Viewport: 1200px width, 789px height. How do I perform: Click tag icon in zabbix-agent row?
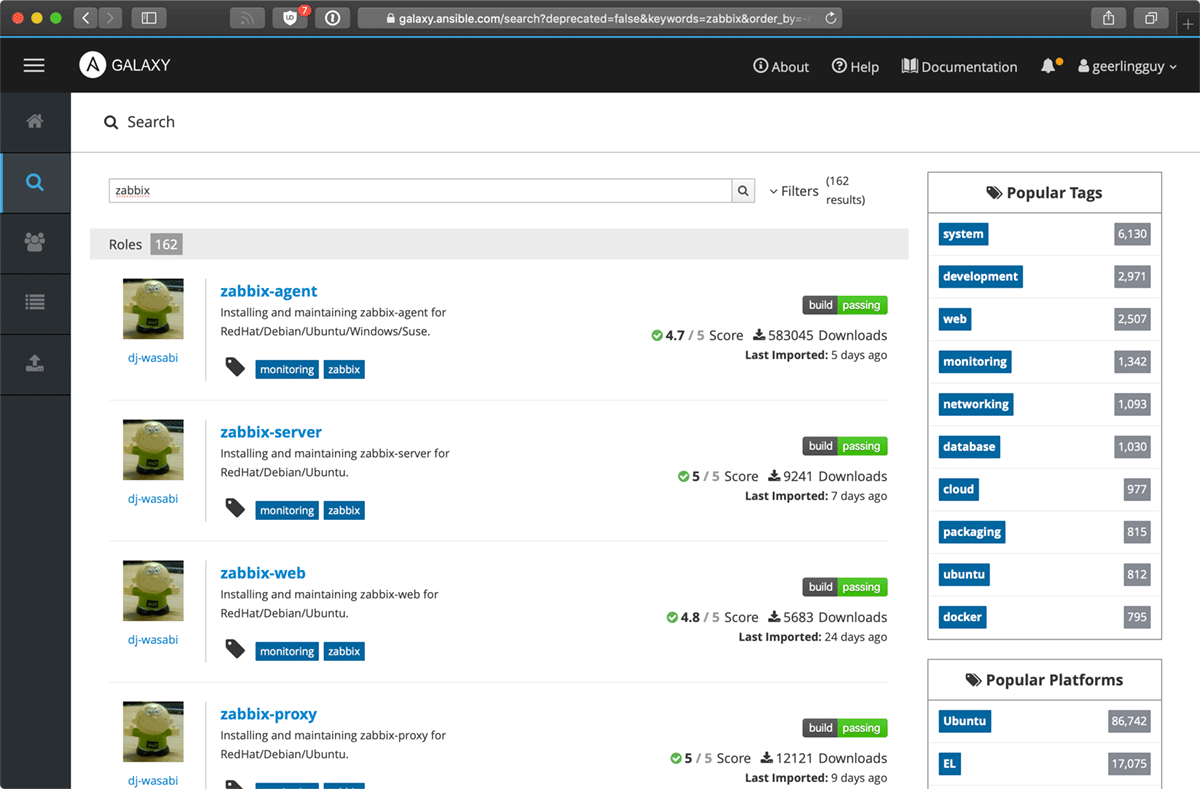pyautogui.click(x=235, y=367)
